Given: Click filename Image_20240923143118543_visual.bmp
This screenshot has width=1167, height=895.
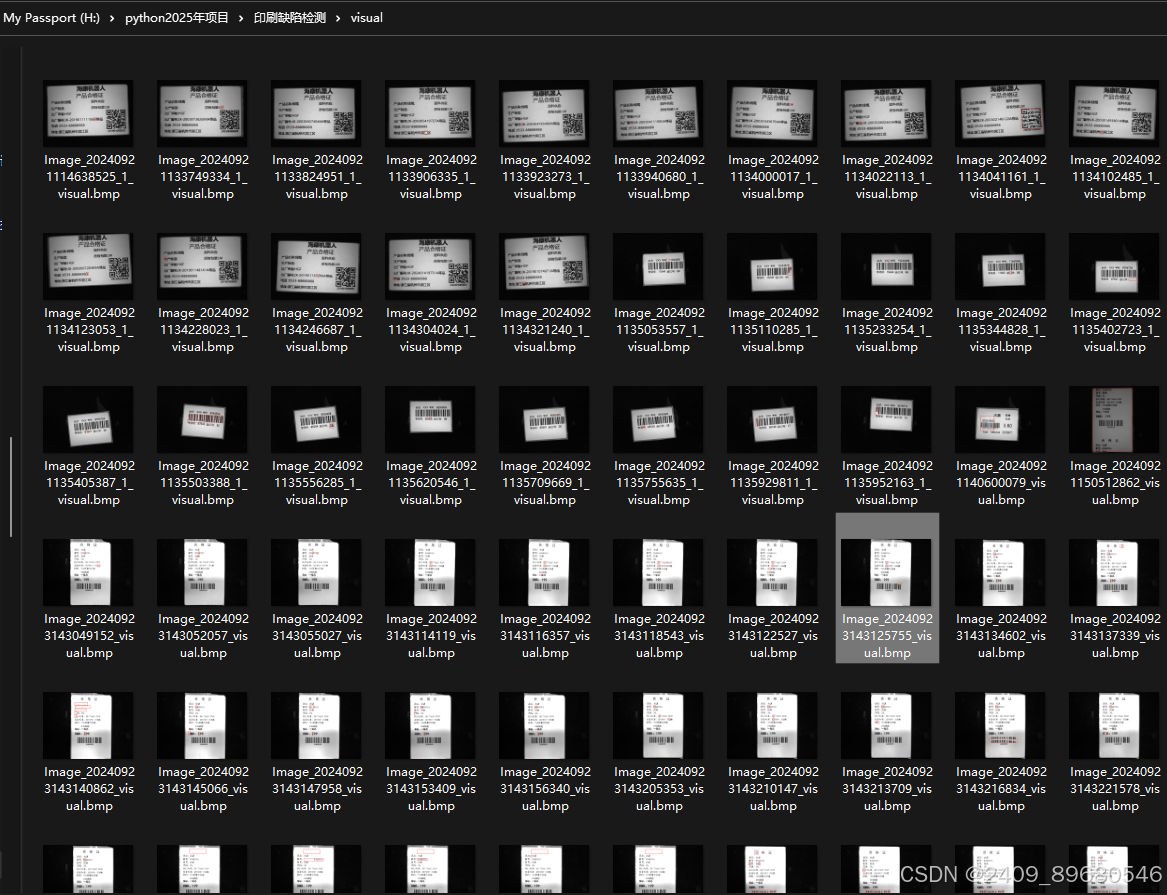Looking at the screenshot, I should coord(659,636).
